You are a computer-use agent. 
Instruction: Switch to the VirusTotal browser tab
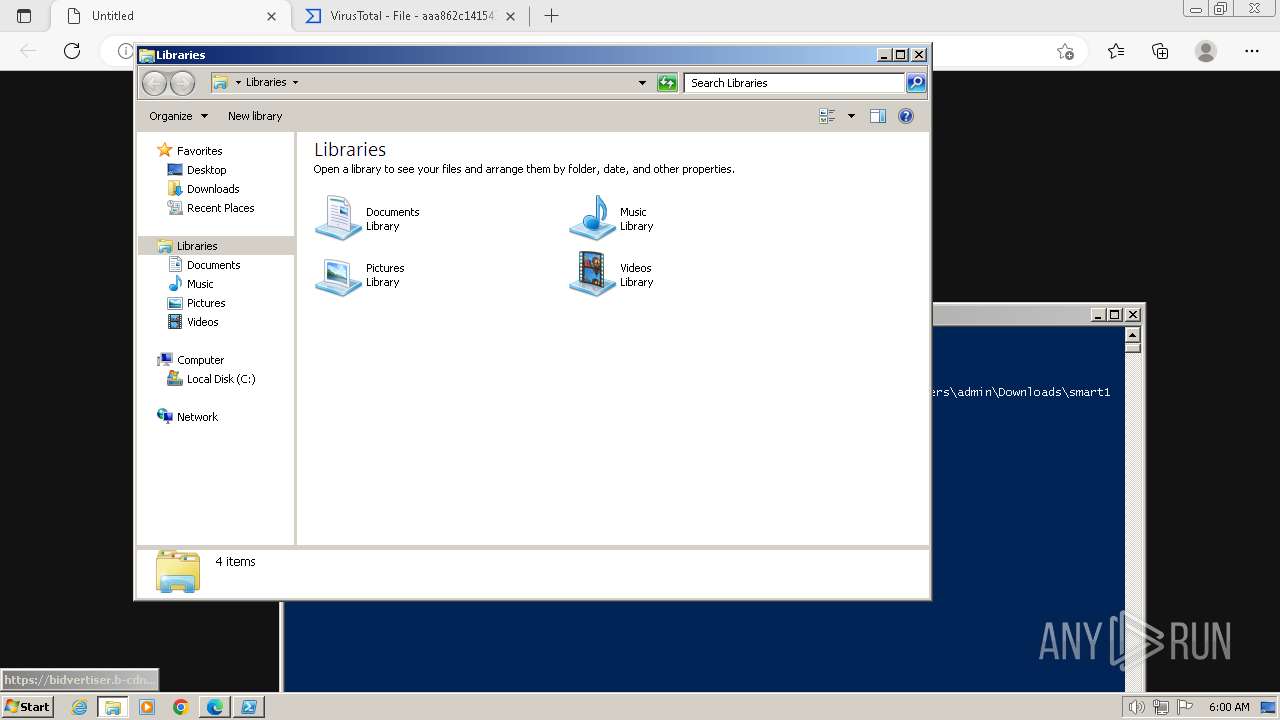pos(410,16)
